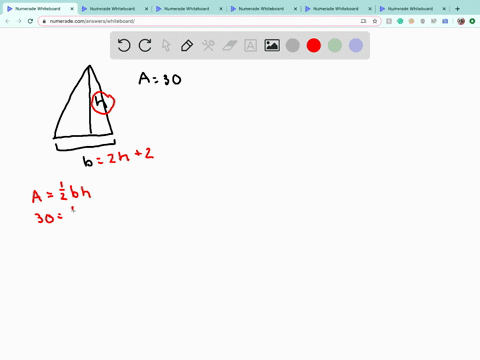
Task: Switch to the second Numerade Whiteboard tab
Action: 112,9
